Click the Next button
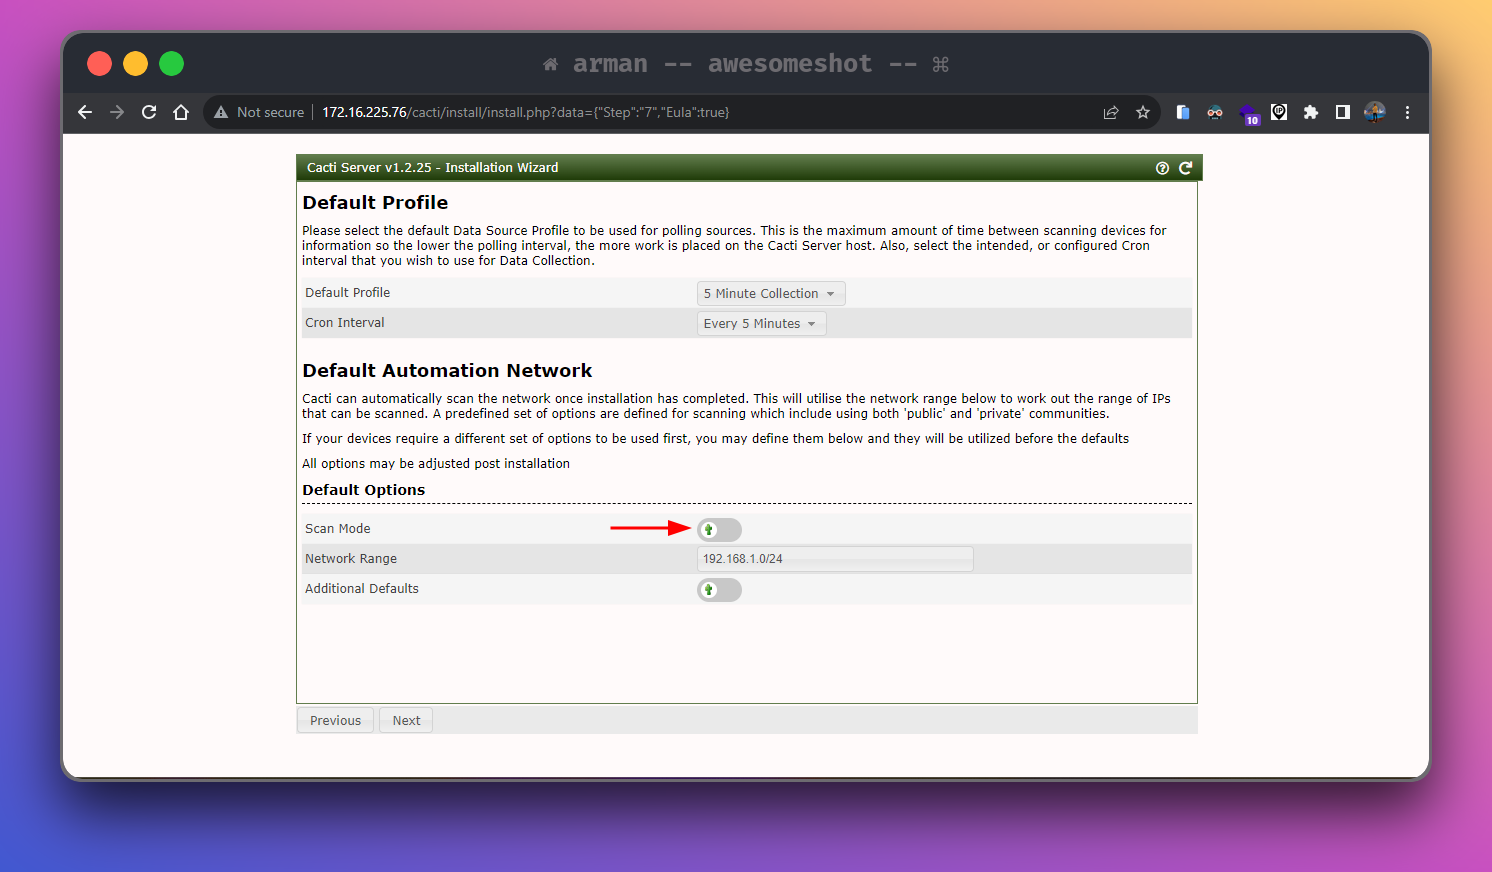The height and width of the screenshot is (872, 1492). tap(406, 720)
